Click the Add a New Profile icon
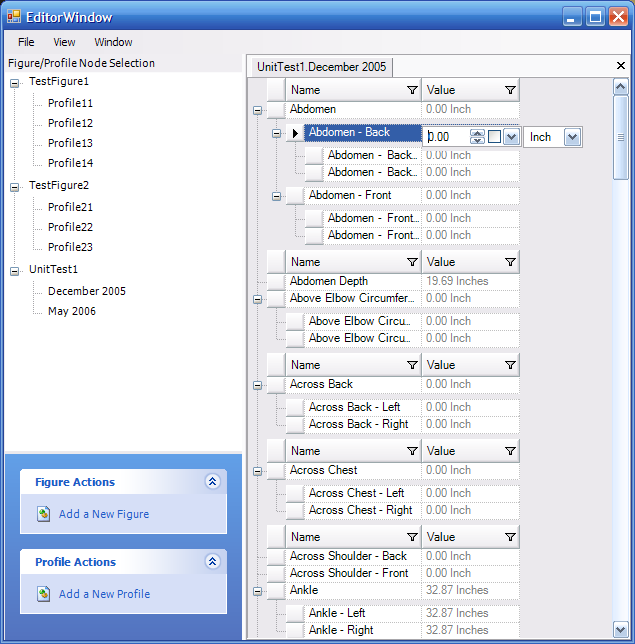 (x=44, y=594)
